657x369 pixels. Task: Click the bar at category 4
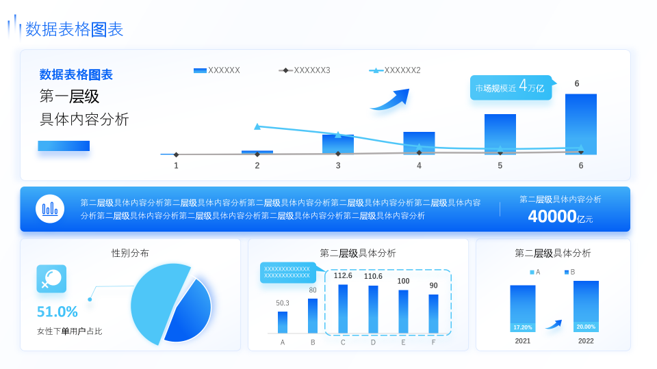click(419, 143)
